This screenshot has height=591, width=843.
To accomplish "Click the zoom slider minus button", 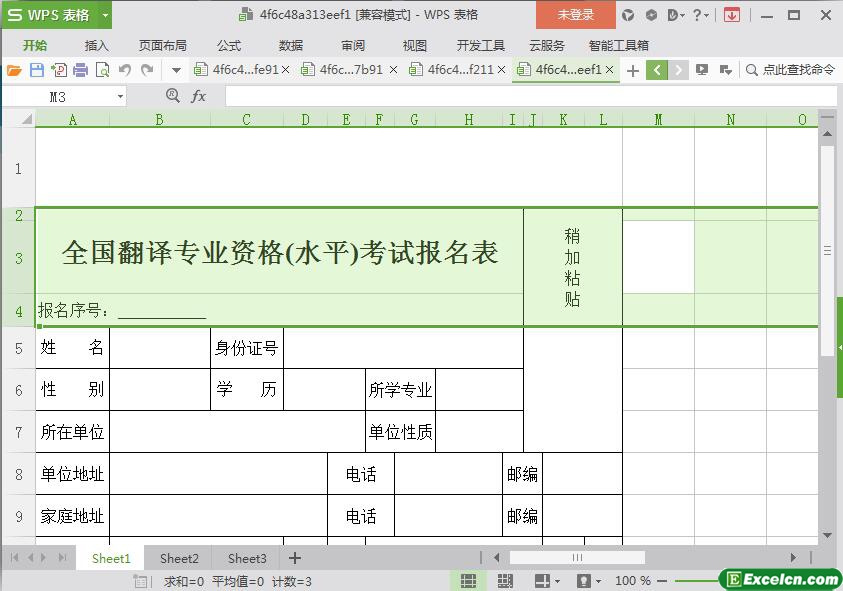I will tap(662, 581).
